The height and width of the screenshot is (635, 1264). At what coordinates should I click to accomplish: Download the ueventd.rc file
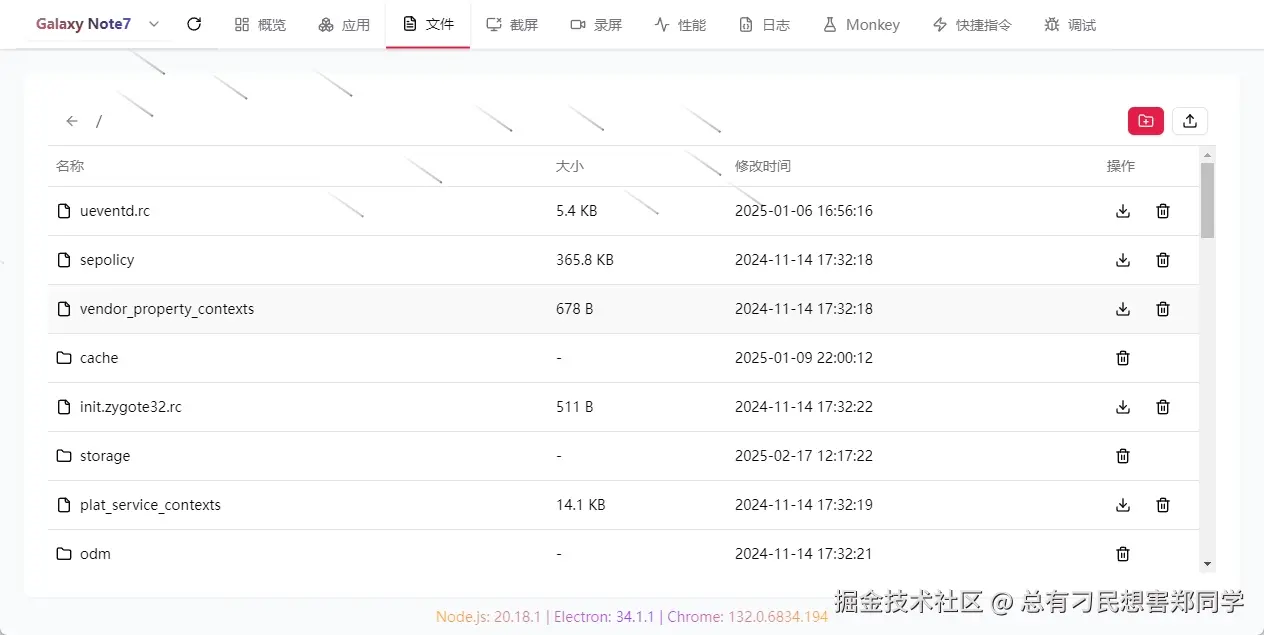tap(1122, 211)
